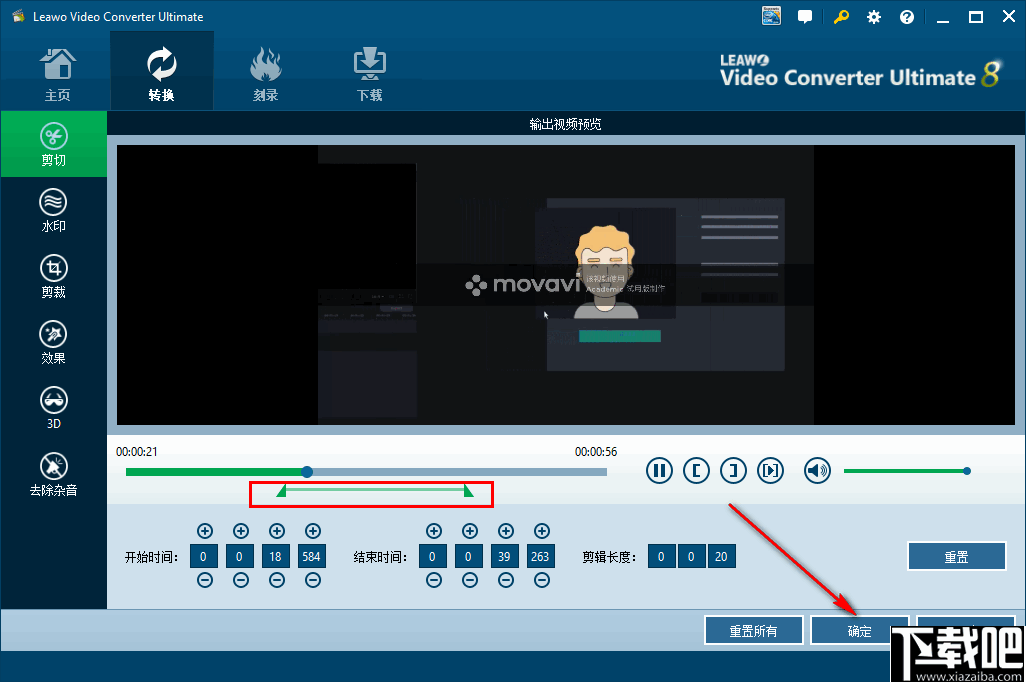Image resolution: width=1026 pixels, height=682 pixels.
Task: Click the playback progress bar handle
Action: tap(307, 471)
